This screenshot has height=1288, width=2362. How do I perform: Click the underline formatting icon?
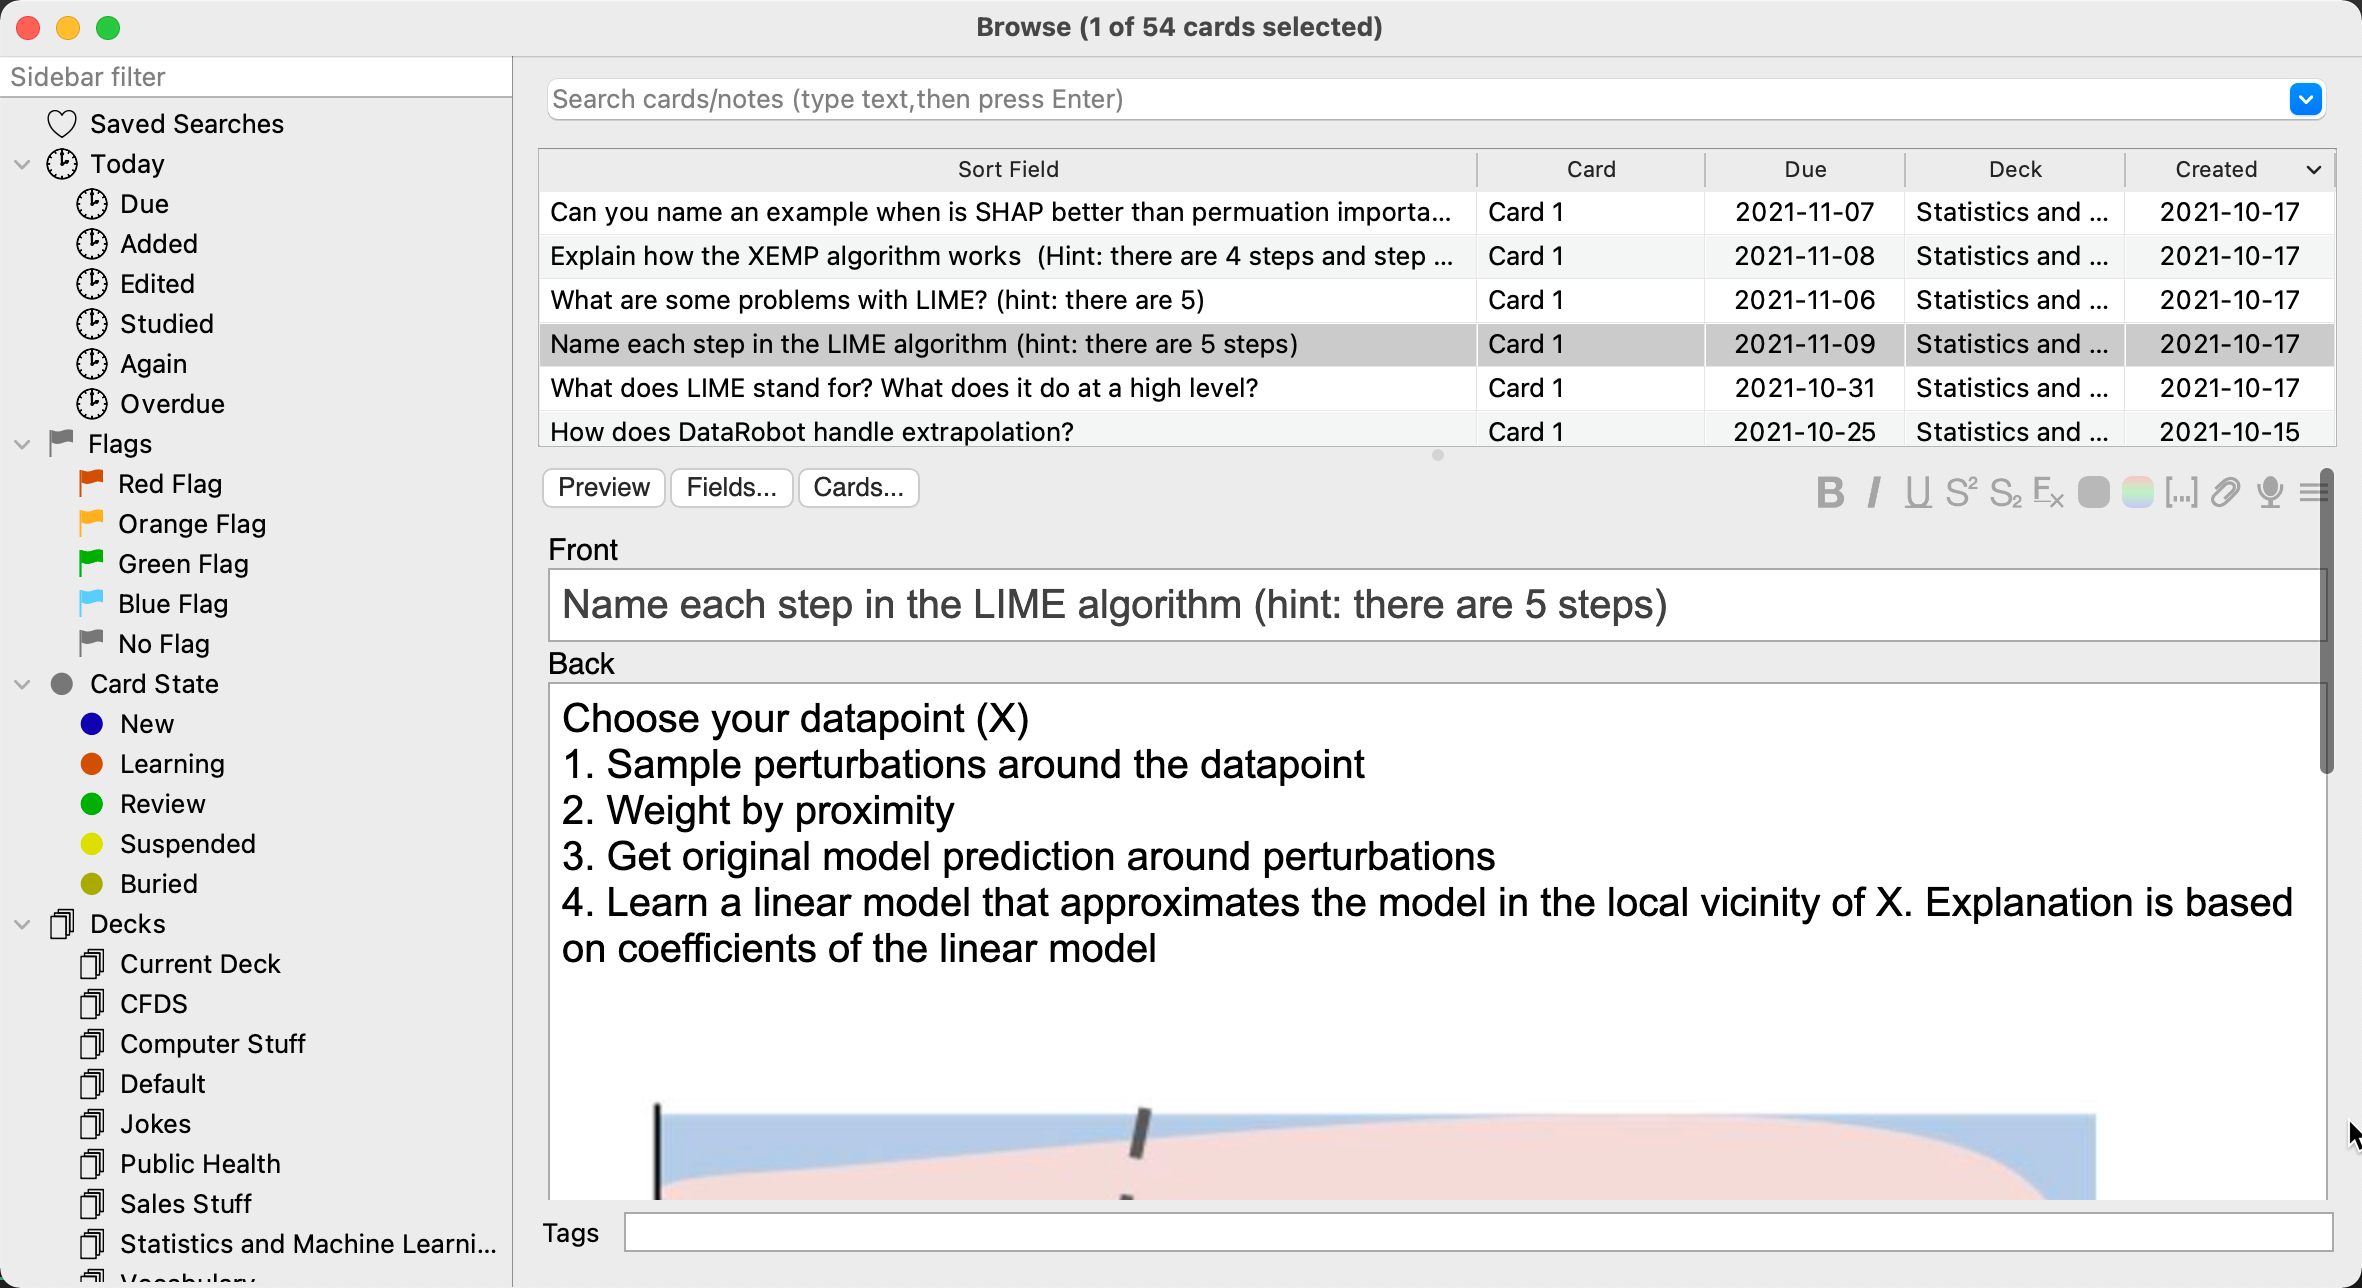click(1917, 492)
